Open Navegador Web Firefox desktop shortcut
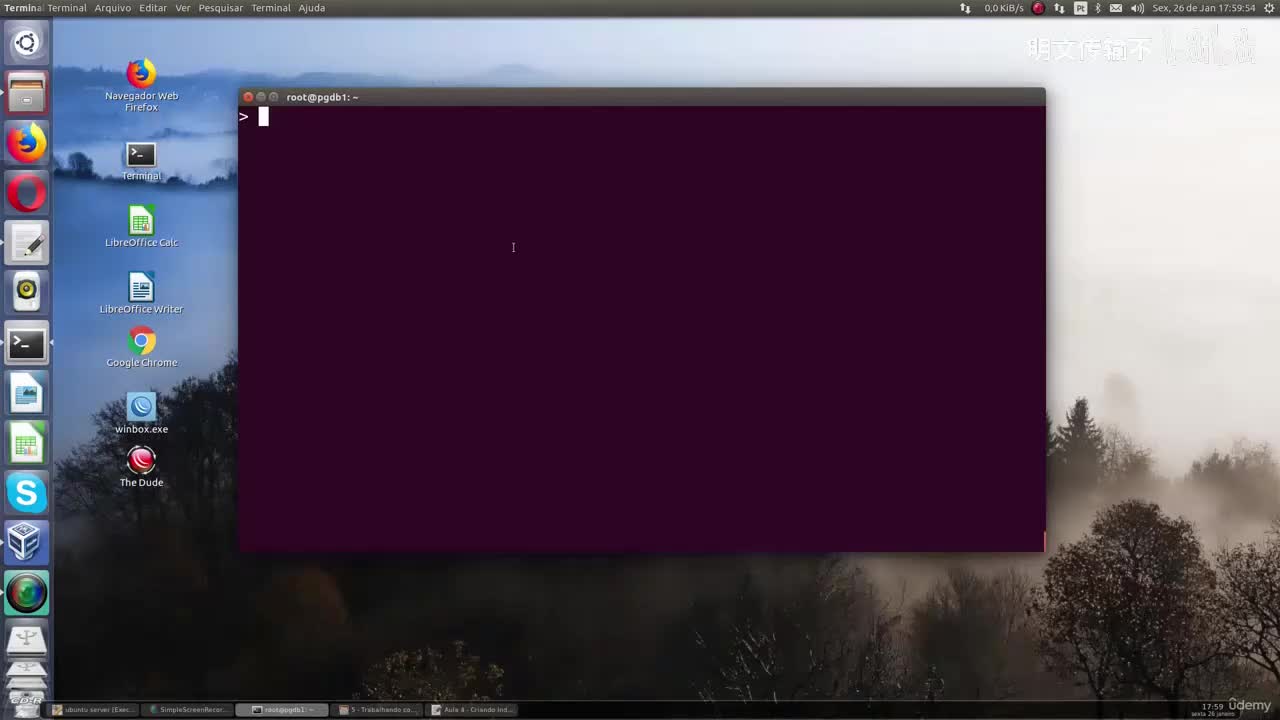Viewport: 1280px width, 720px height. pyautogui.click(x=141, y=86)
